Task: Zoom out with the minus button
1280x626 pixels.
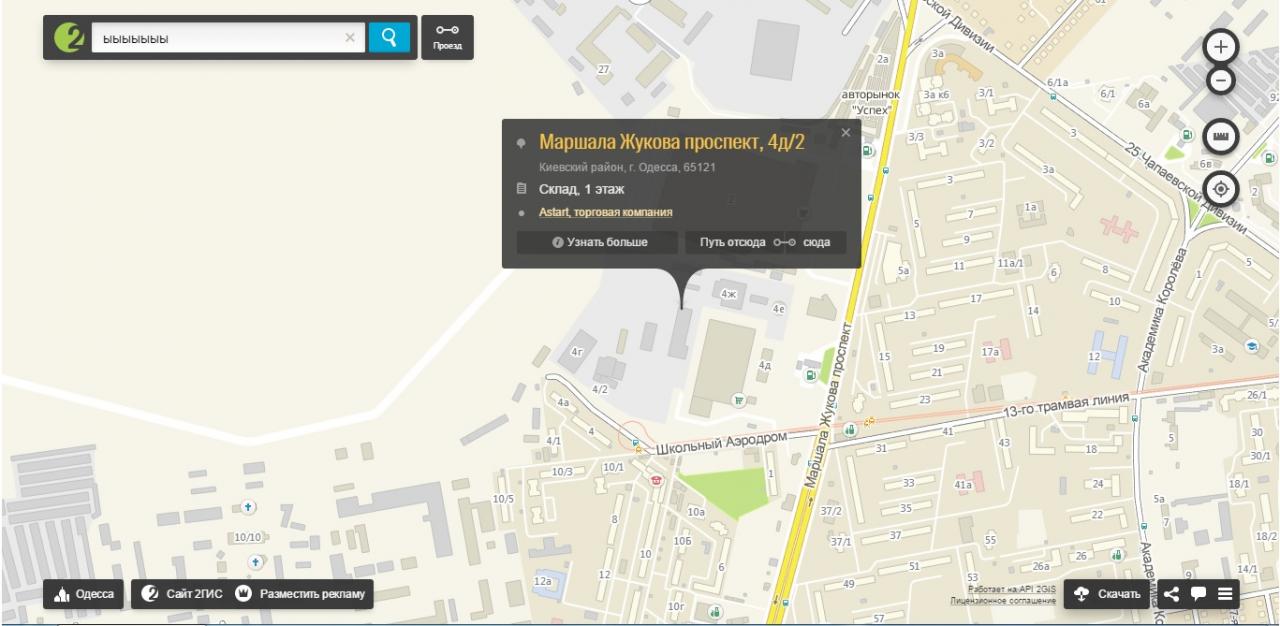Action: click(1221, 80)
